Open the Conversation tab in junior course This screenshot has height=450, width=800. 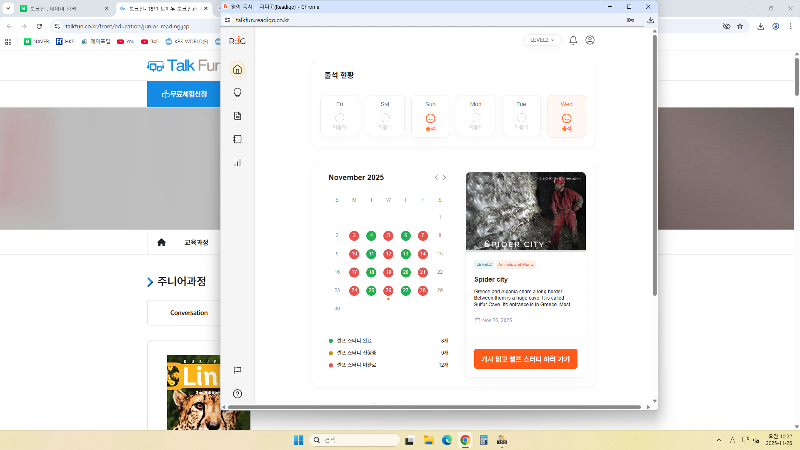pyautogui.click(x=188, y=313)
